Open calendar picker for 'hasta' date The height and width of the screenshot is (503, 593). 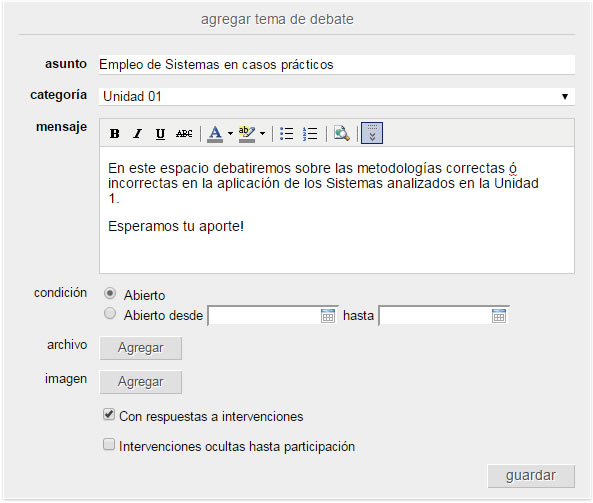499,316
